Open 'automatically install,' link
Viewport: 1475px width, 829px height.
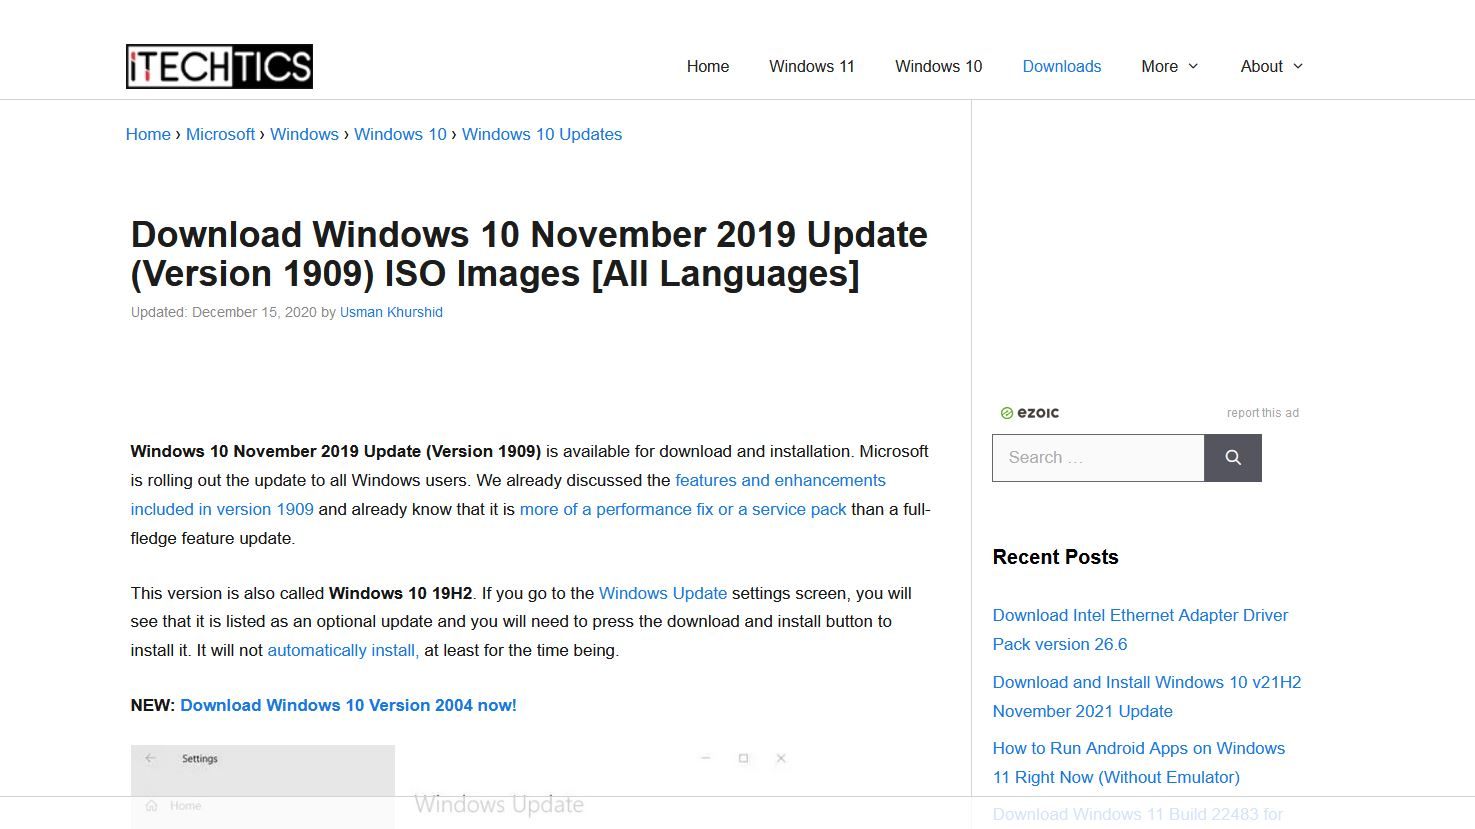(343, 650)
